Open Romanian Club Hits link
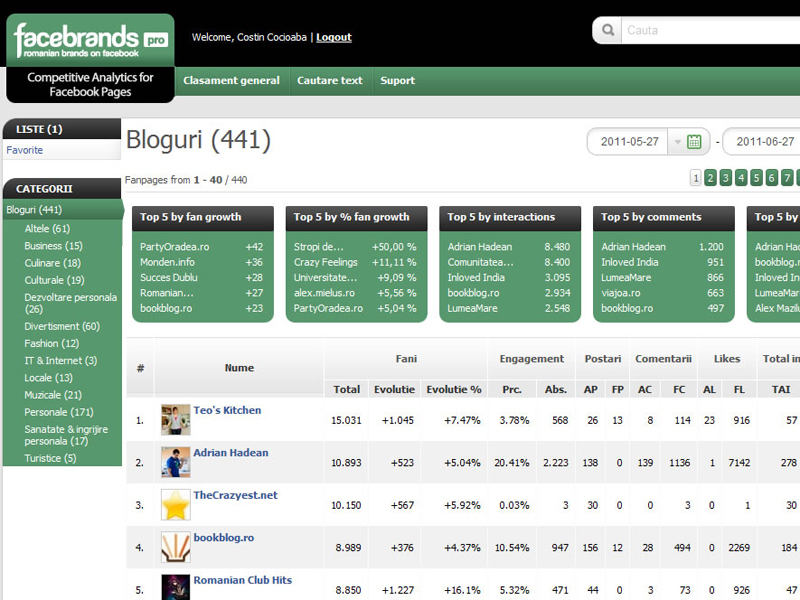 click(242, 580)
